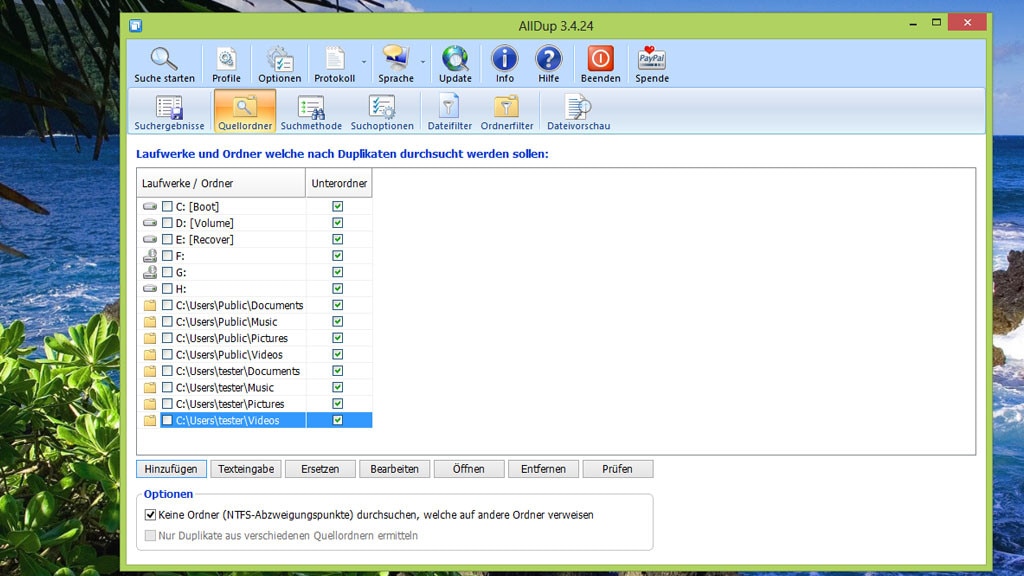Click folder icon for C:\Users\Public\Videos
Viewport: 1024px width, 576px height.
click(x=150, y=355)
